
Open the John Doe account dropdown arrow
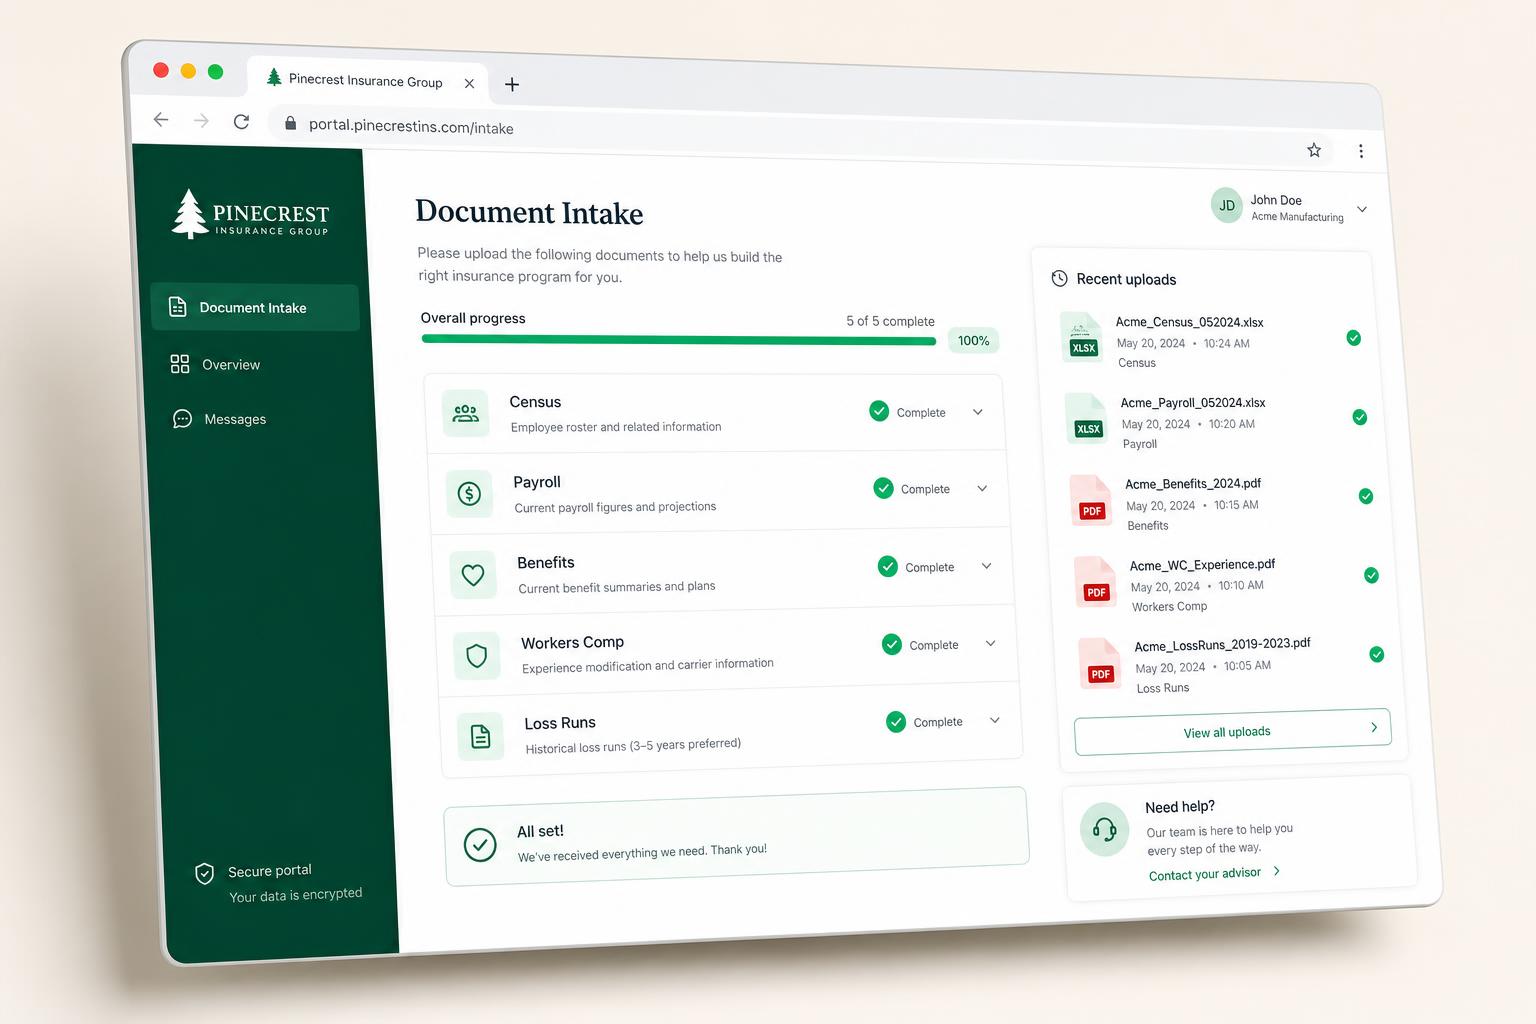1362,209
